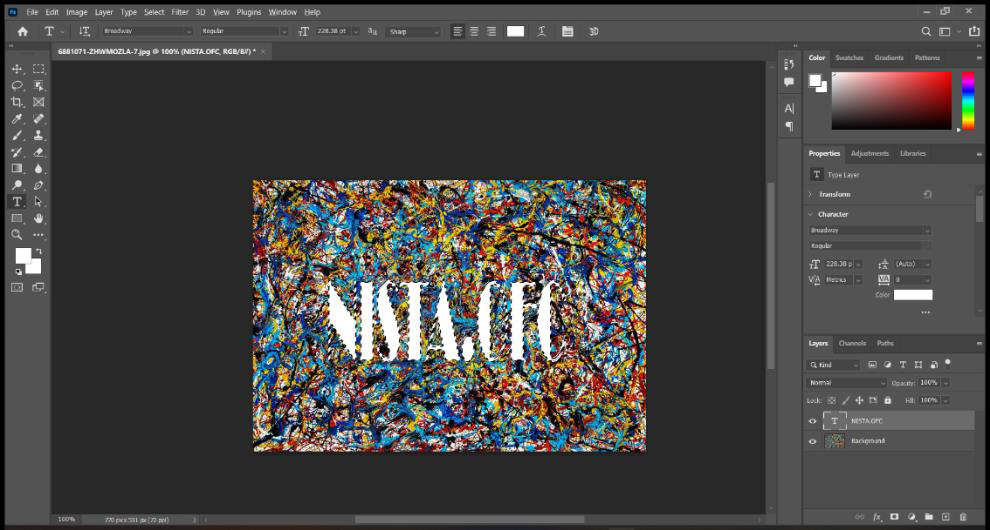The image size is (990, 530).
Task: Select the Eraser tool
Action: tap(39, 152)
